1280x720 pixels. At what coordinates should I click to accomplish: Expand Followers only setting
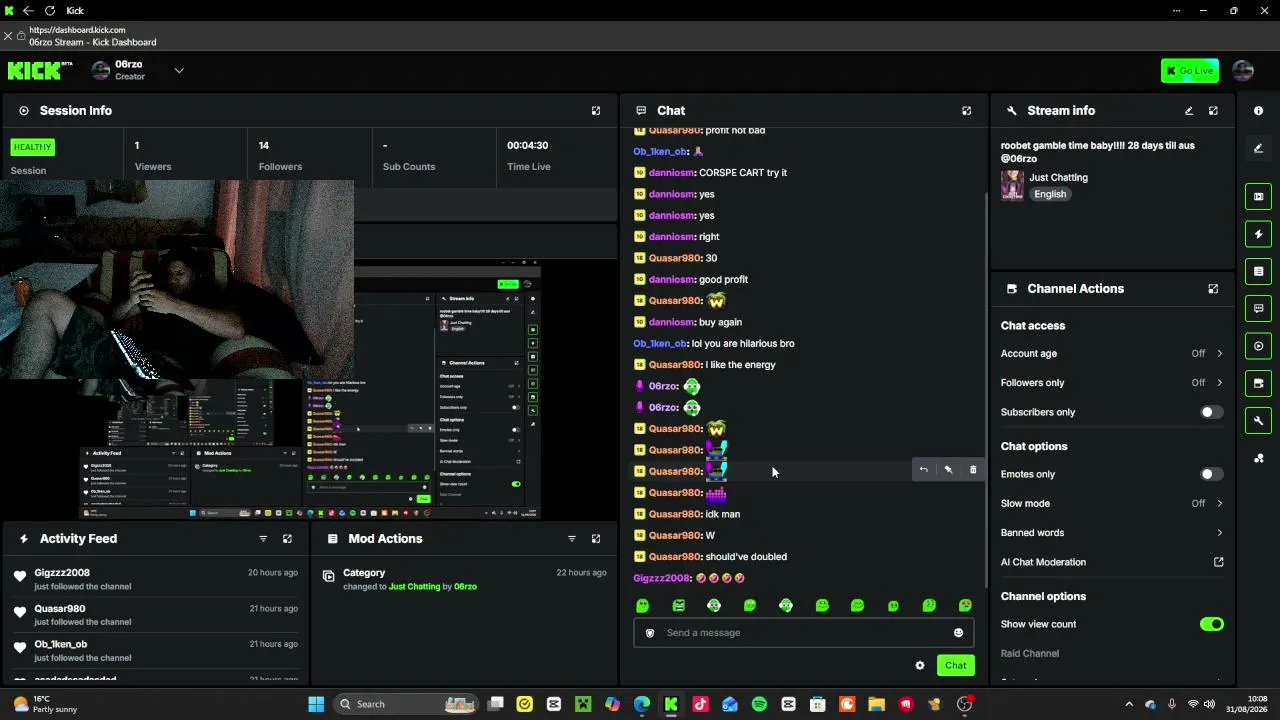(x=1112, y=383)
